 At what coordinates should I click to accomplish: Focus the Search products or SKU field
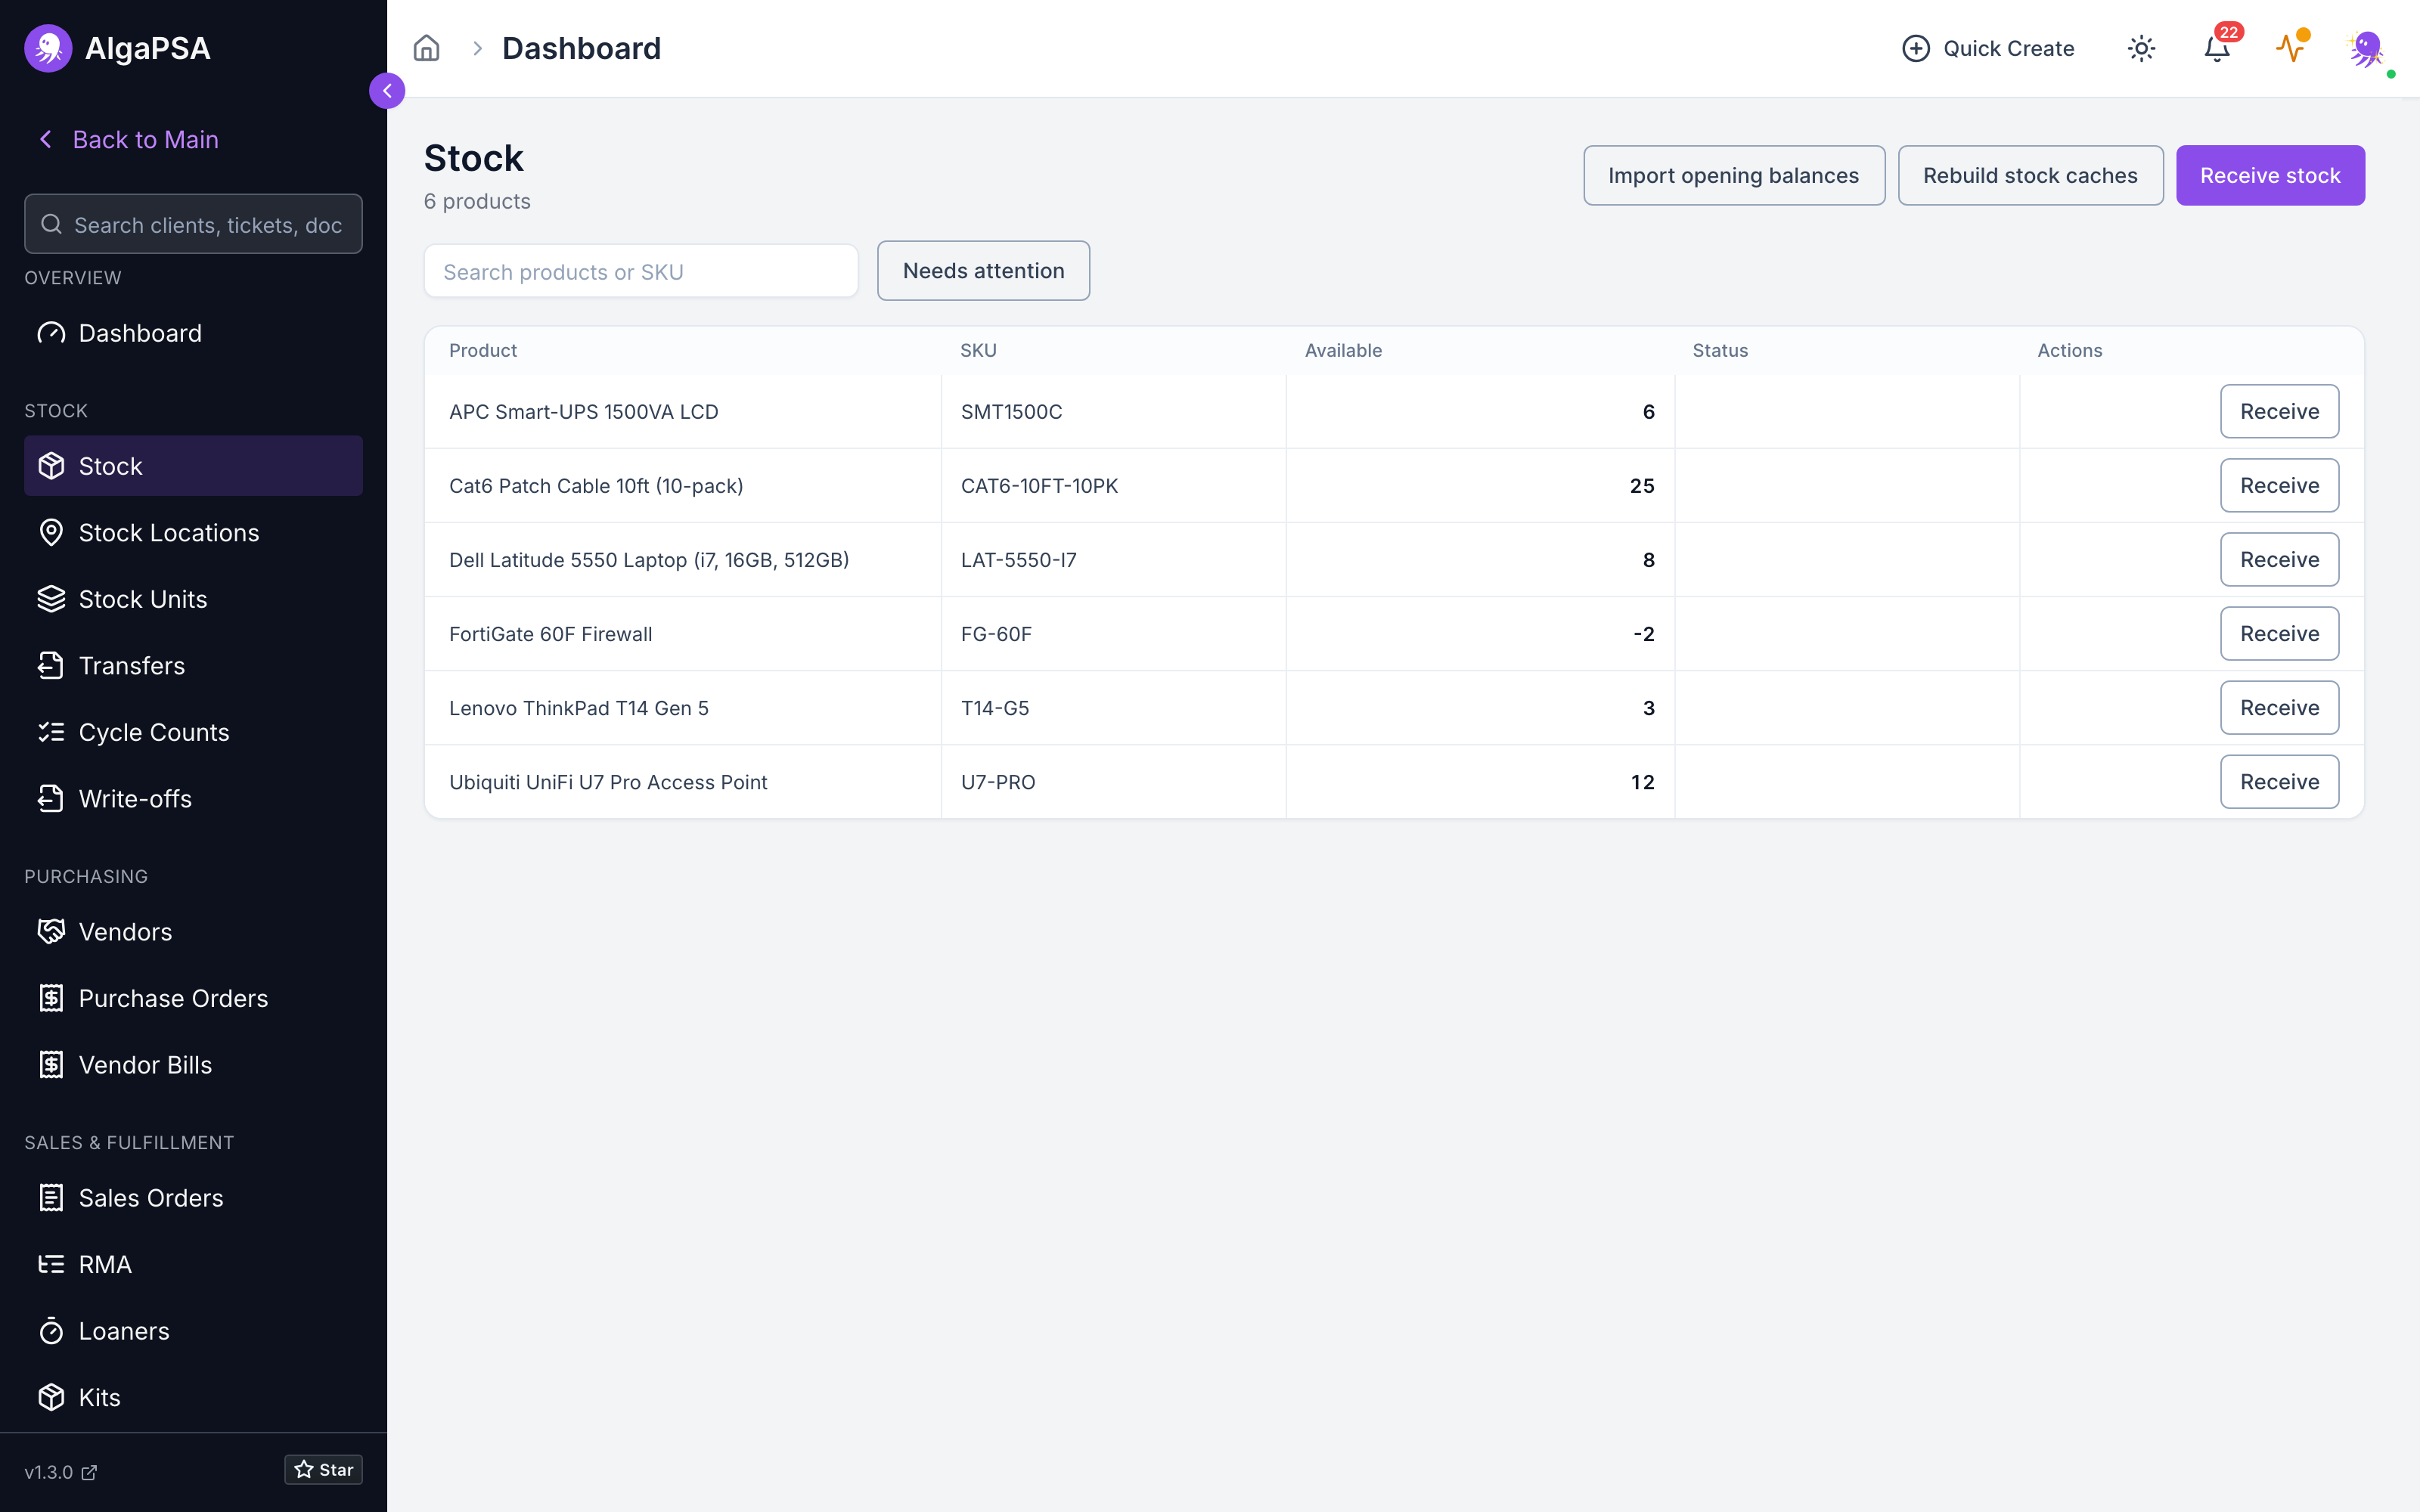click(x=641, y=271)
